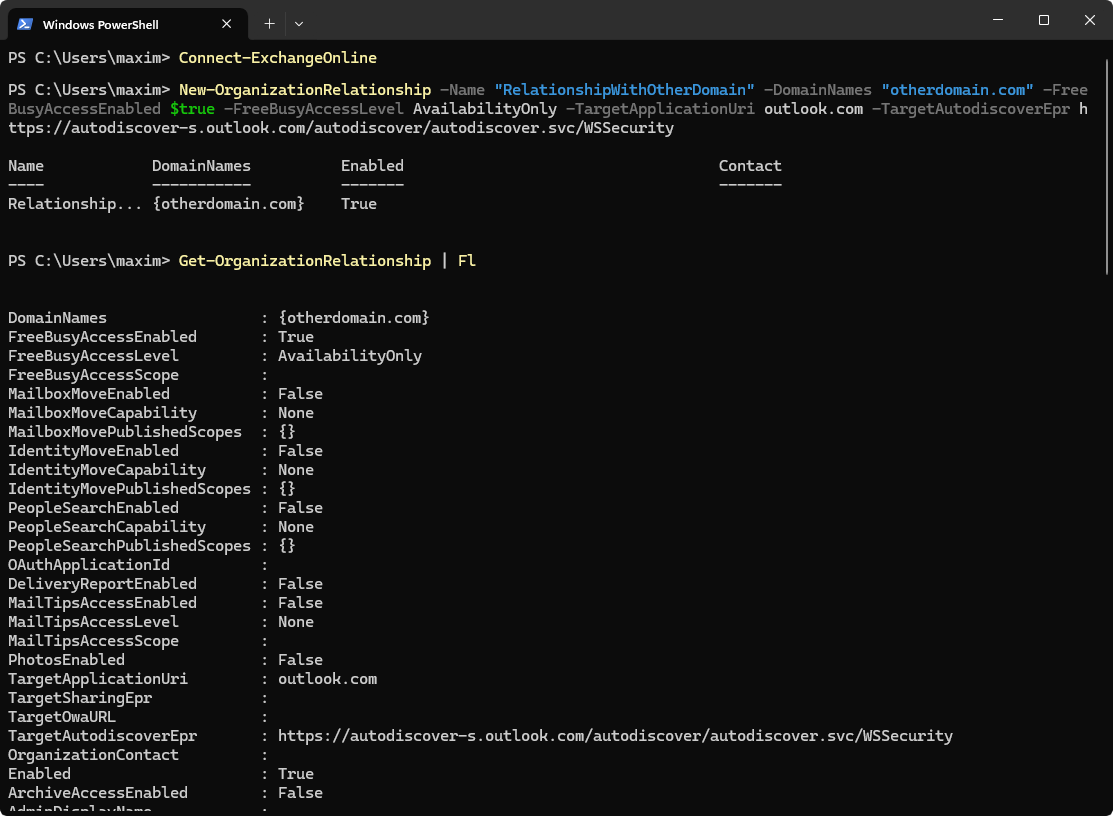Screen dimensions: 1113x816
Task: Click the AvailabilityOnly value of FreeBusyAccessLevel output
Action: click(x=349, y=356)
